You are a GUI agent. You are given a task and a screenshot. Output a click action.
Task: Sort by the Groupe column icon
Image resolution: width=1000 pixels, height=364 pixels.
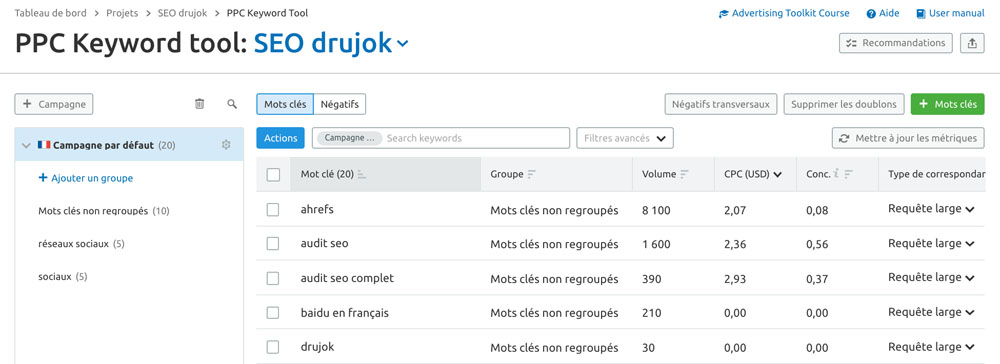tap(532, 174)
